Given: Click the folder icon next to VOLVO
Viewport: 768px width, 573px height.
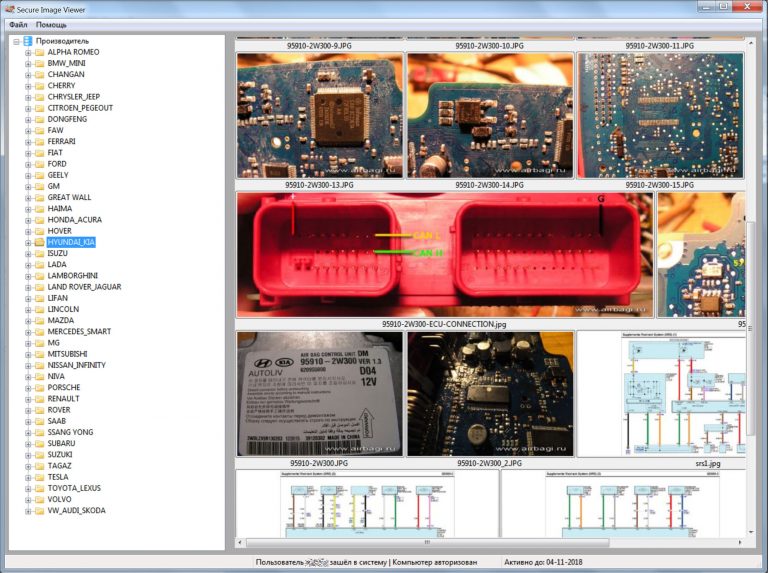Looking at the screenshot, I should click(39, 499).
